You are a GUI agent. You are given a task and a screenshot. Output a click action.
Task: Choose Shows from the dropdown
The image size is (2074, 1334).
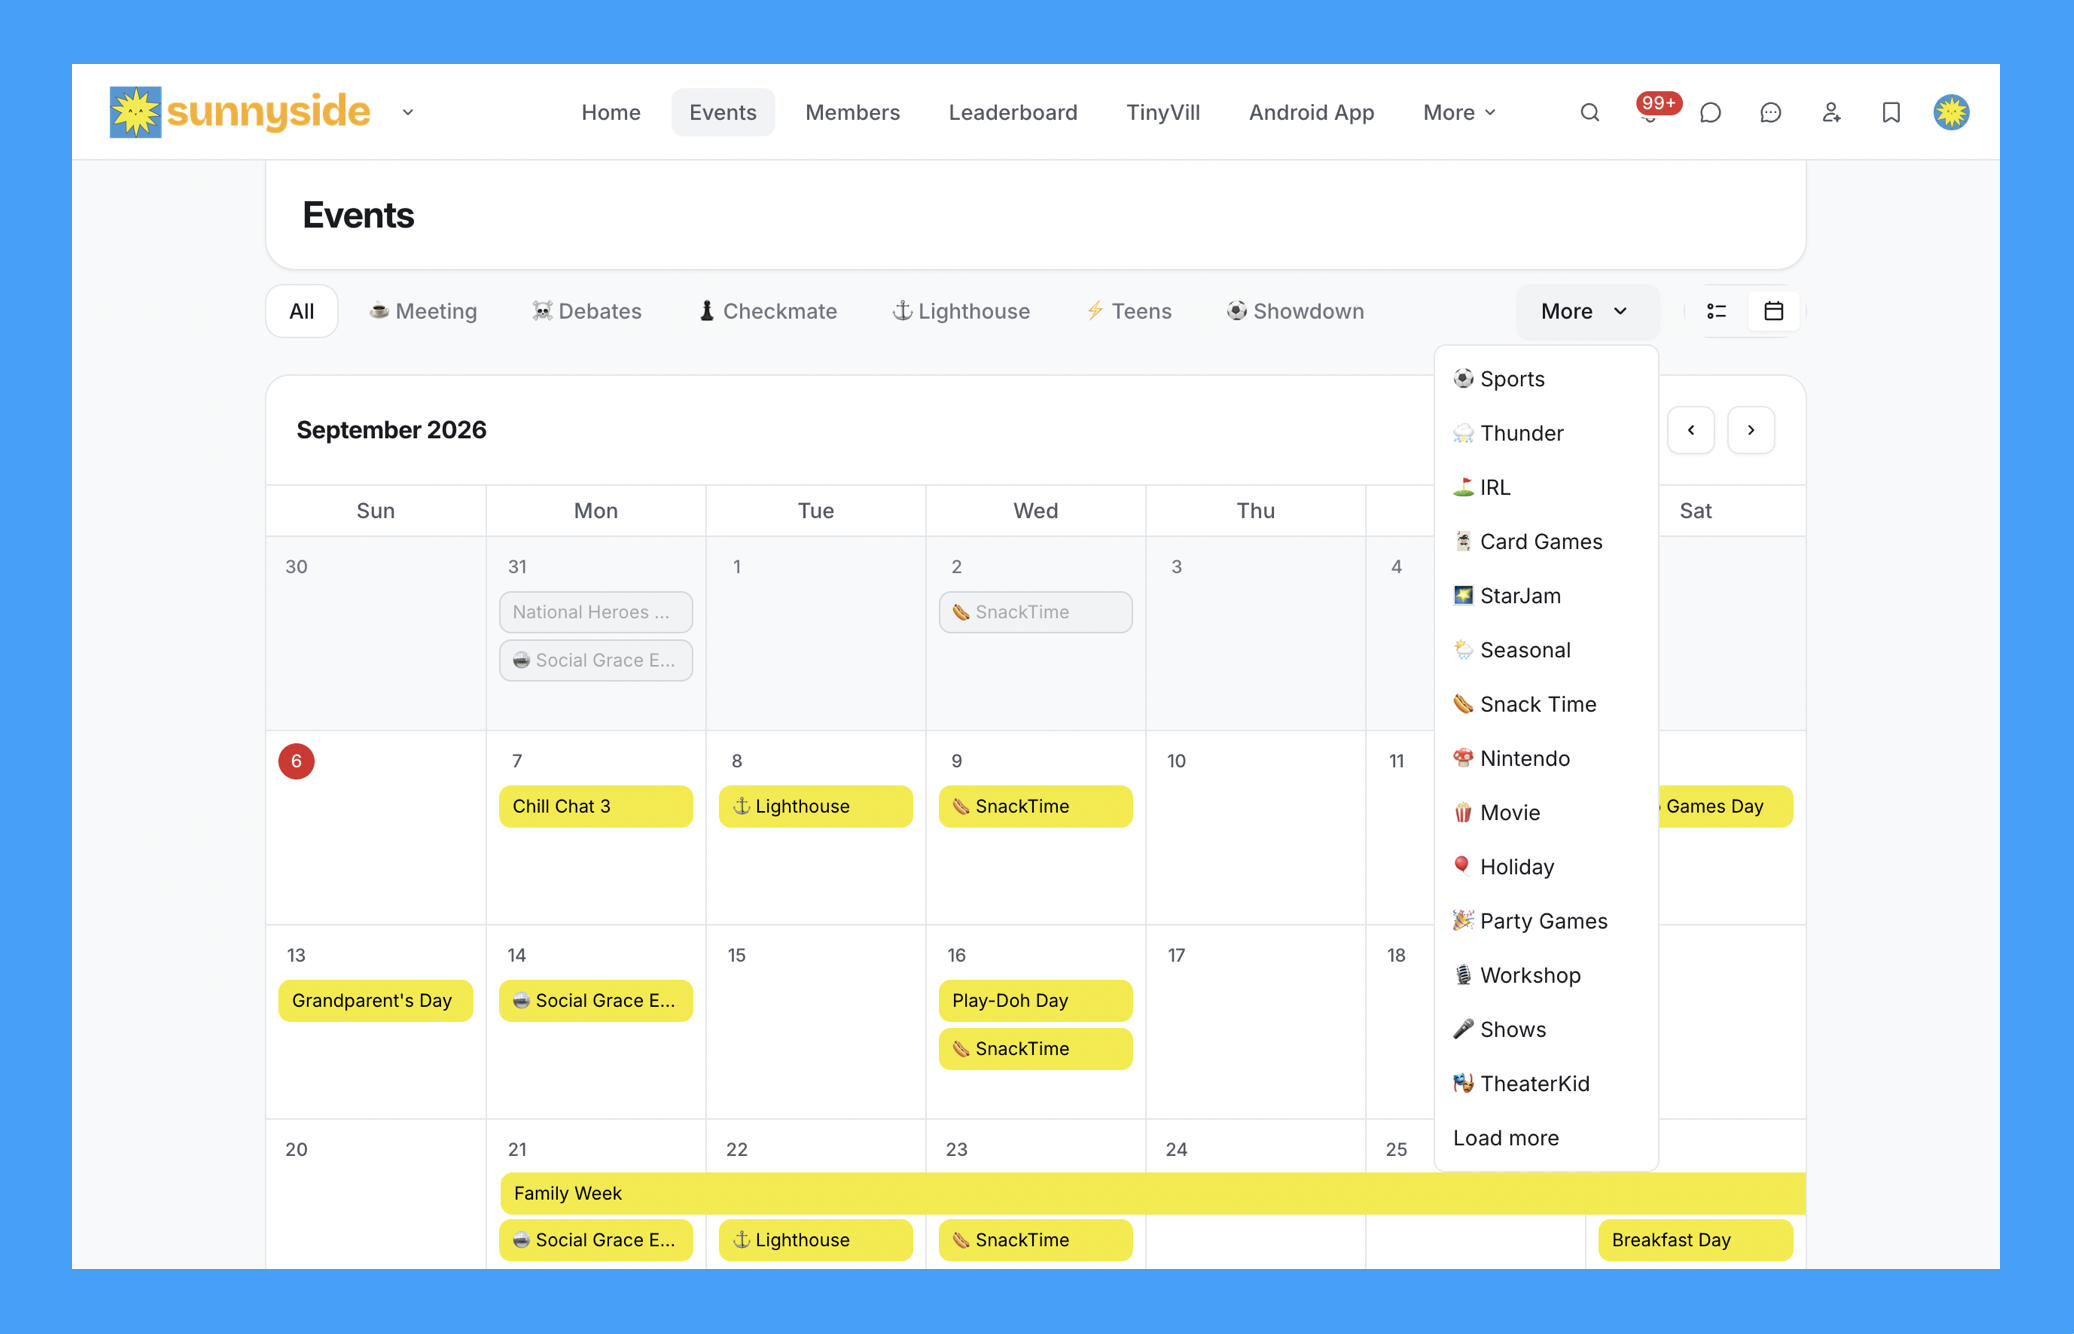pos(1546,1029)
